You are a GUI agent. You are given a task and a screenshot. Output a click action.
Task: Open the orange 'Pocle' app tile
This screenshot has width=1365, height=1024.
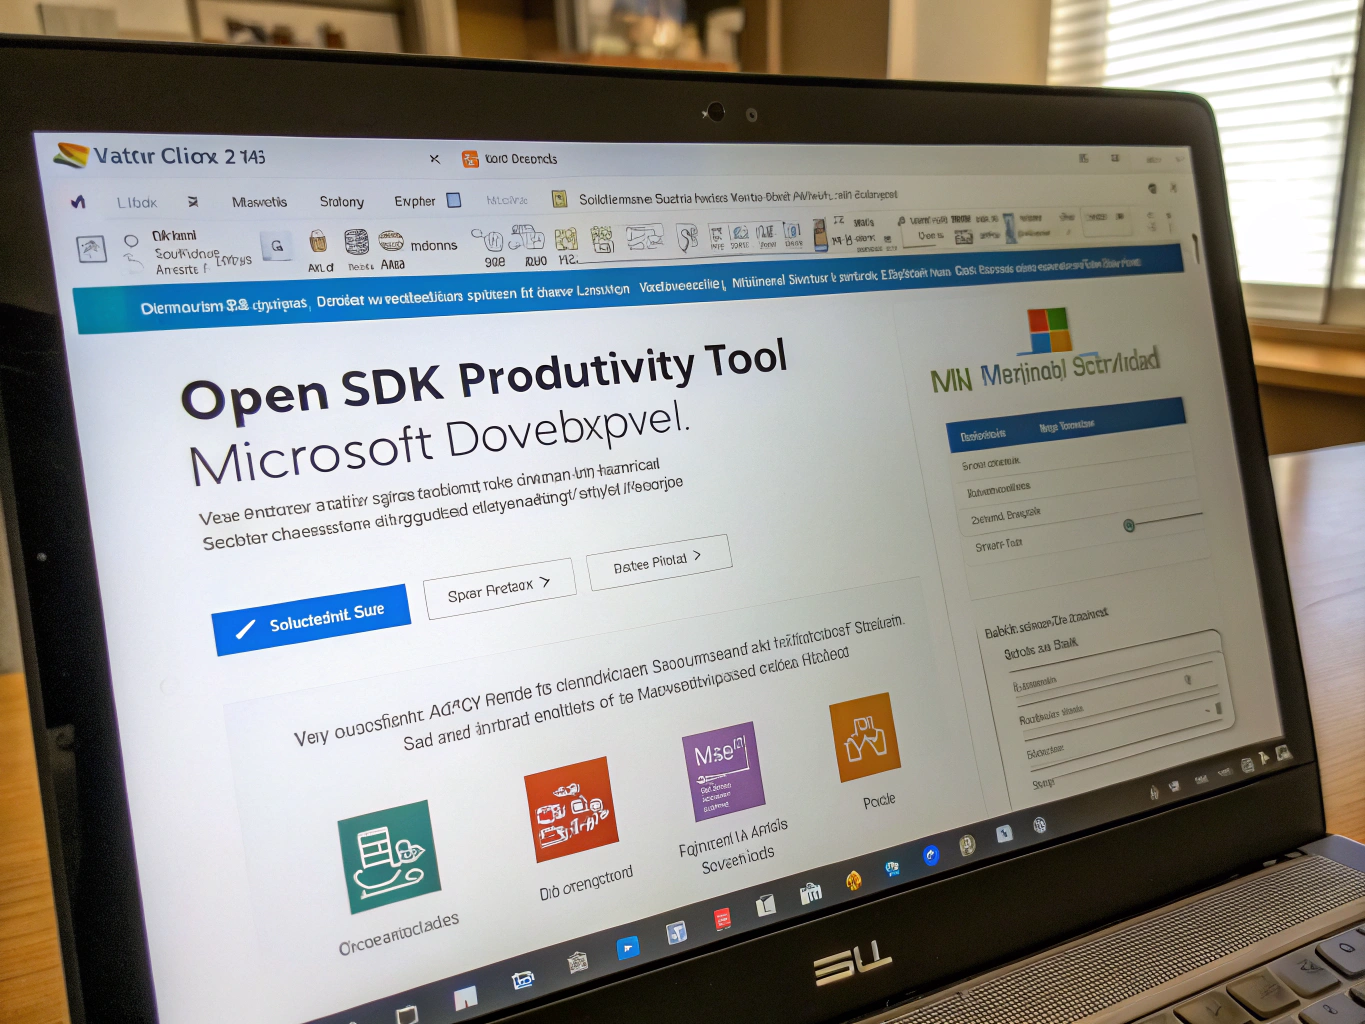[865, 737]
